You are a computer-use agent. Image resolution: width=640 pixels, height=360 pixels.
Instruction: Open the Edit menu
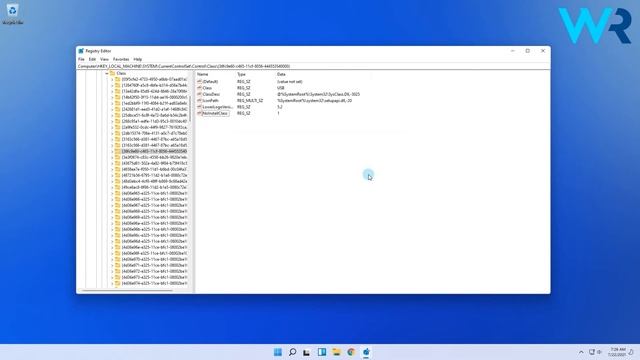click(x=92, y=59)
